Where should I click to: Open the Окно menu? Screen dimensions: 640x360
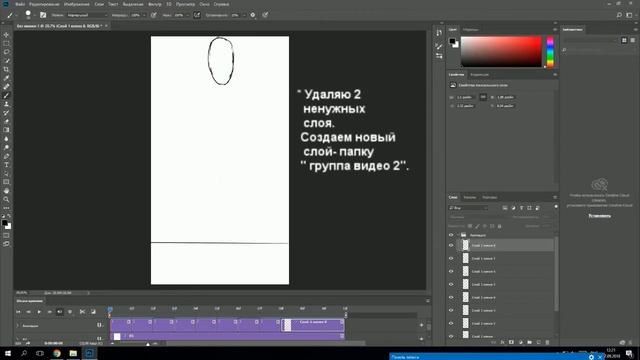(204, 4)
